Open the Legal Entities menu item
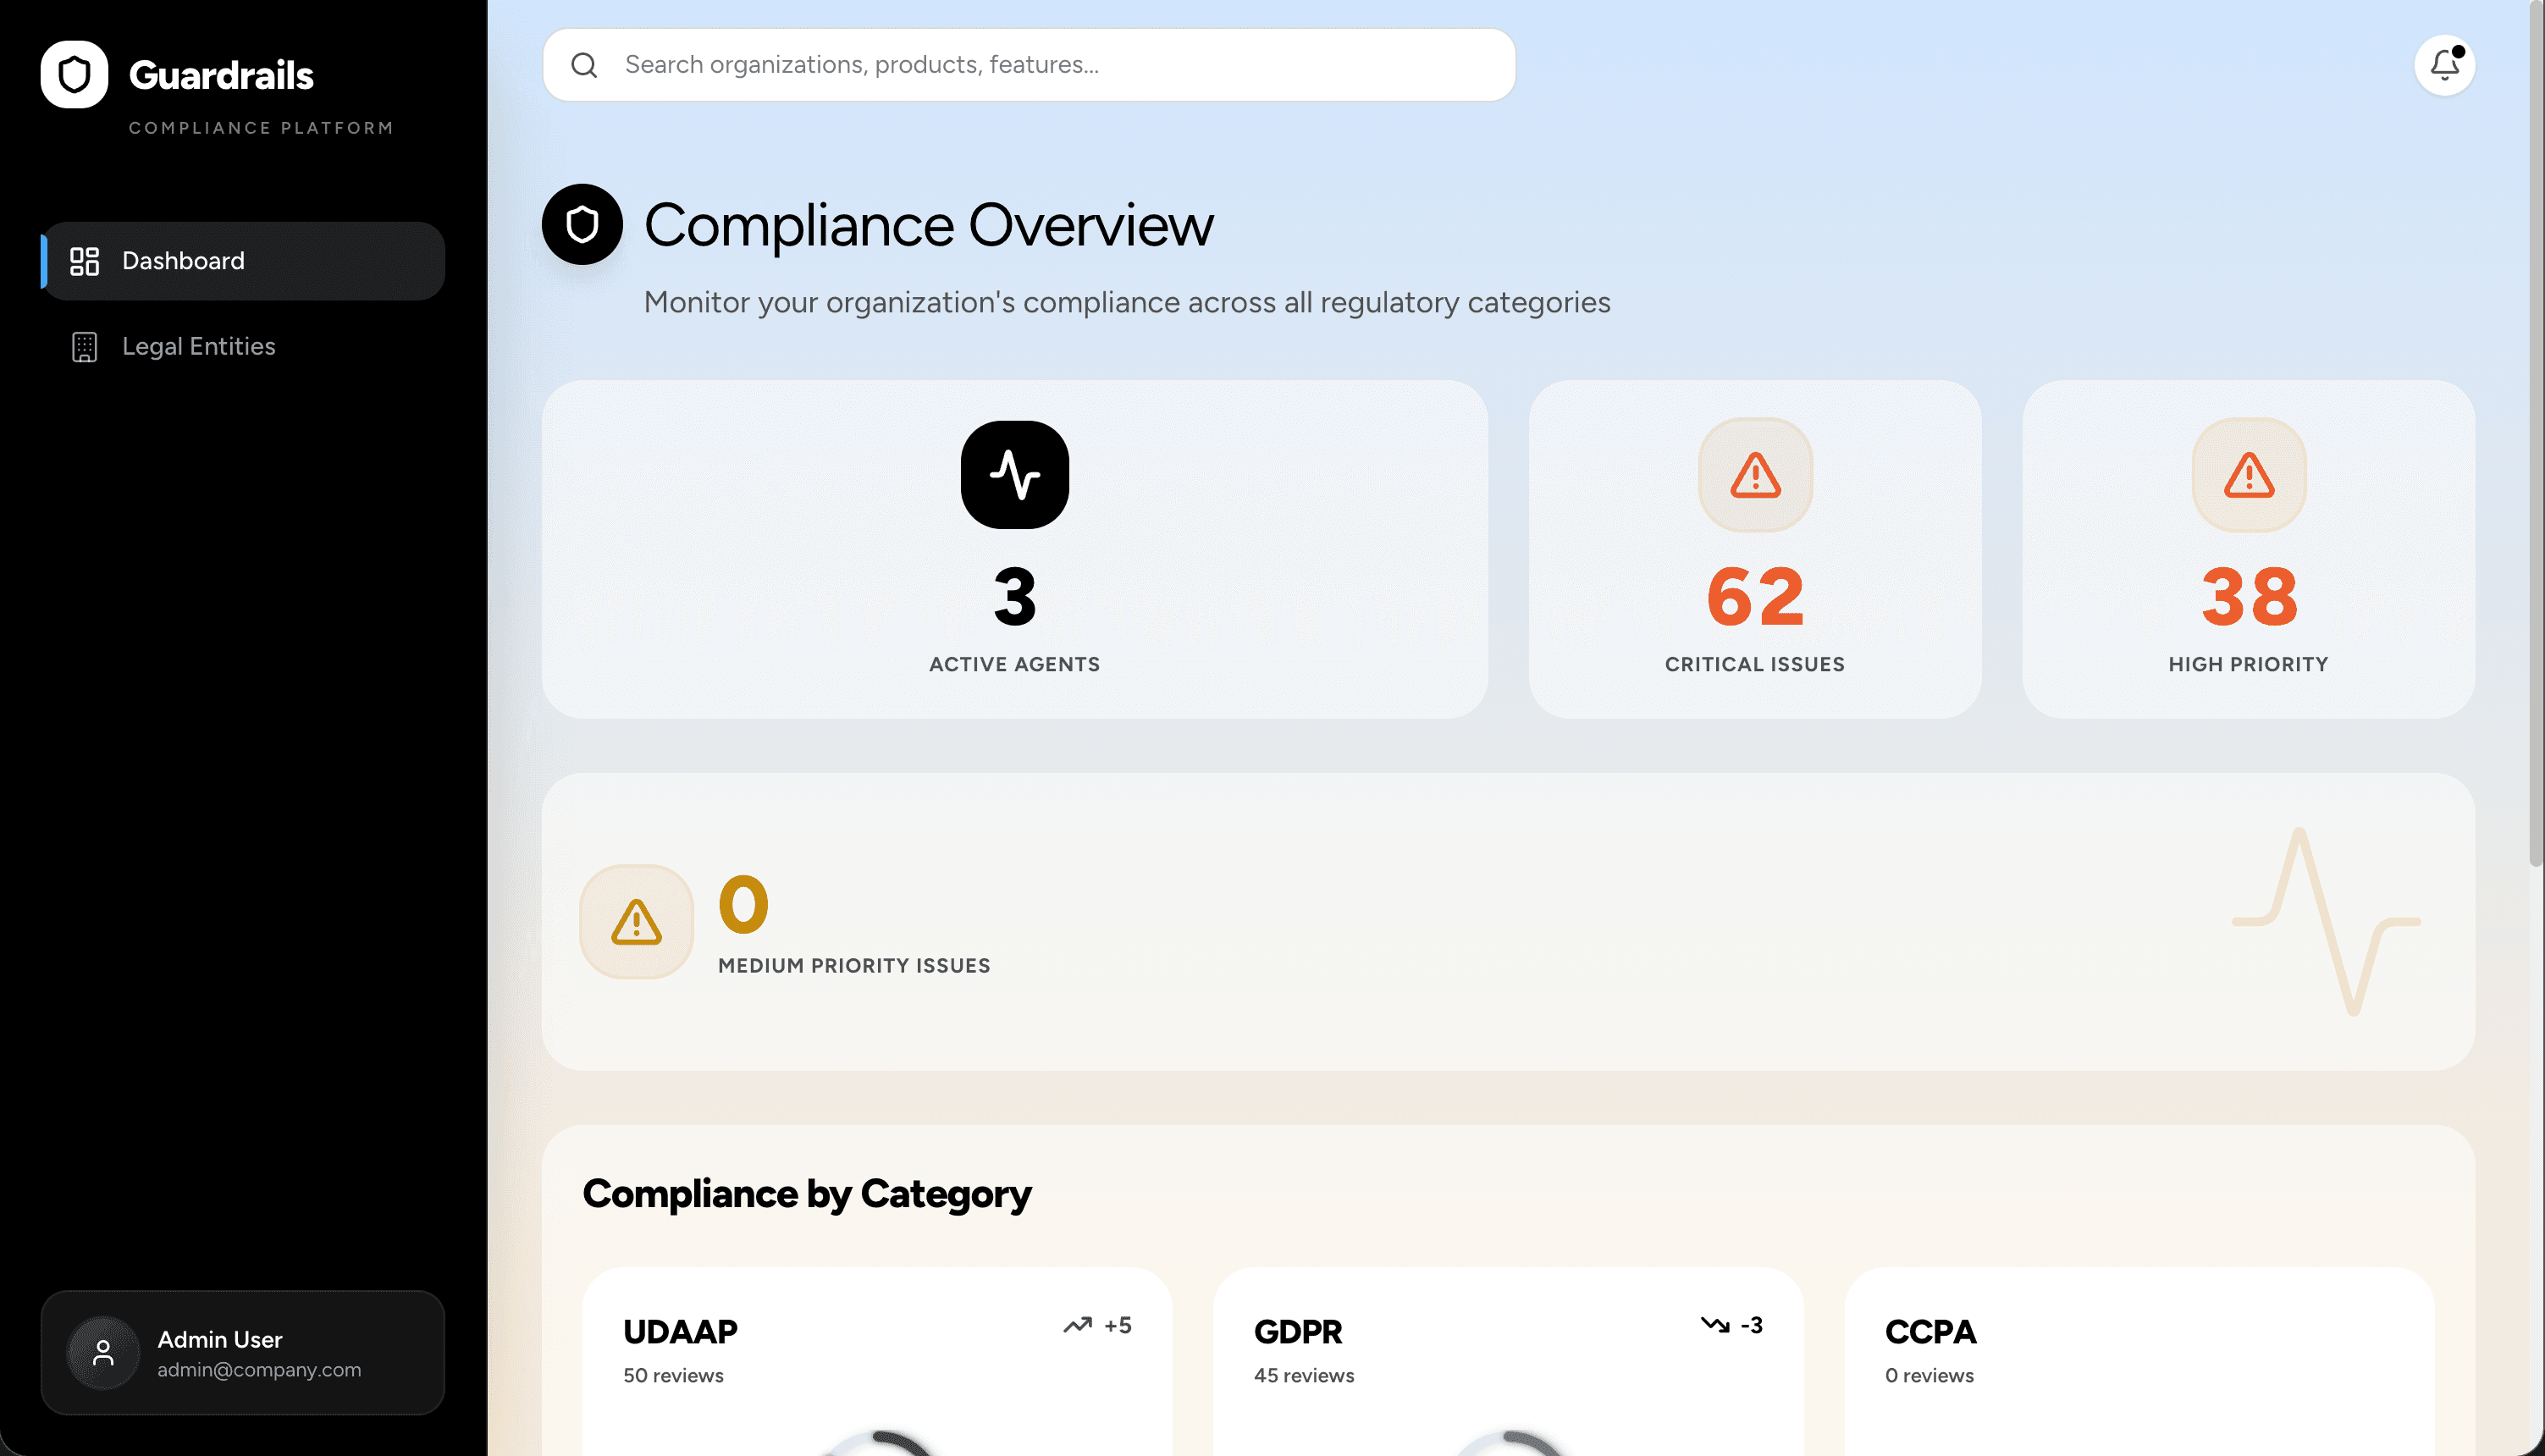Screen dimensions: 2545x1456 point(198,346)
